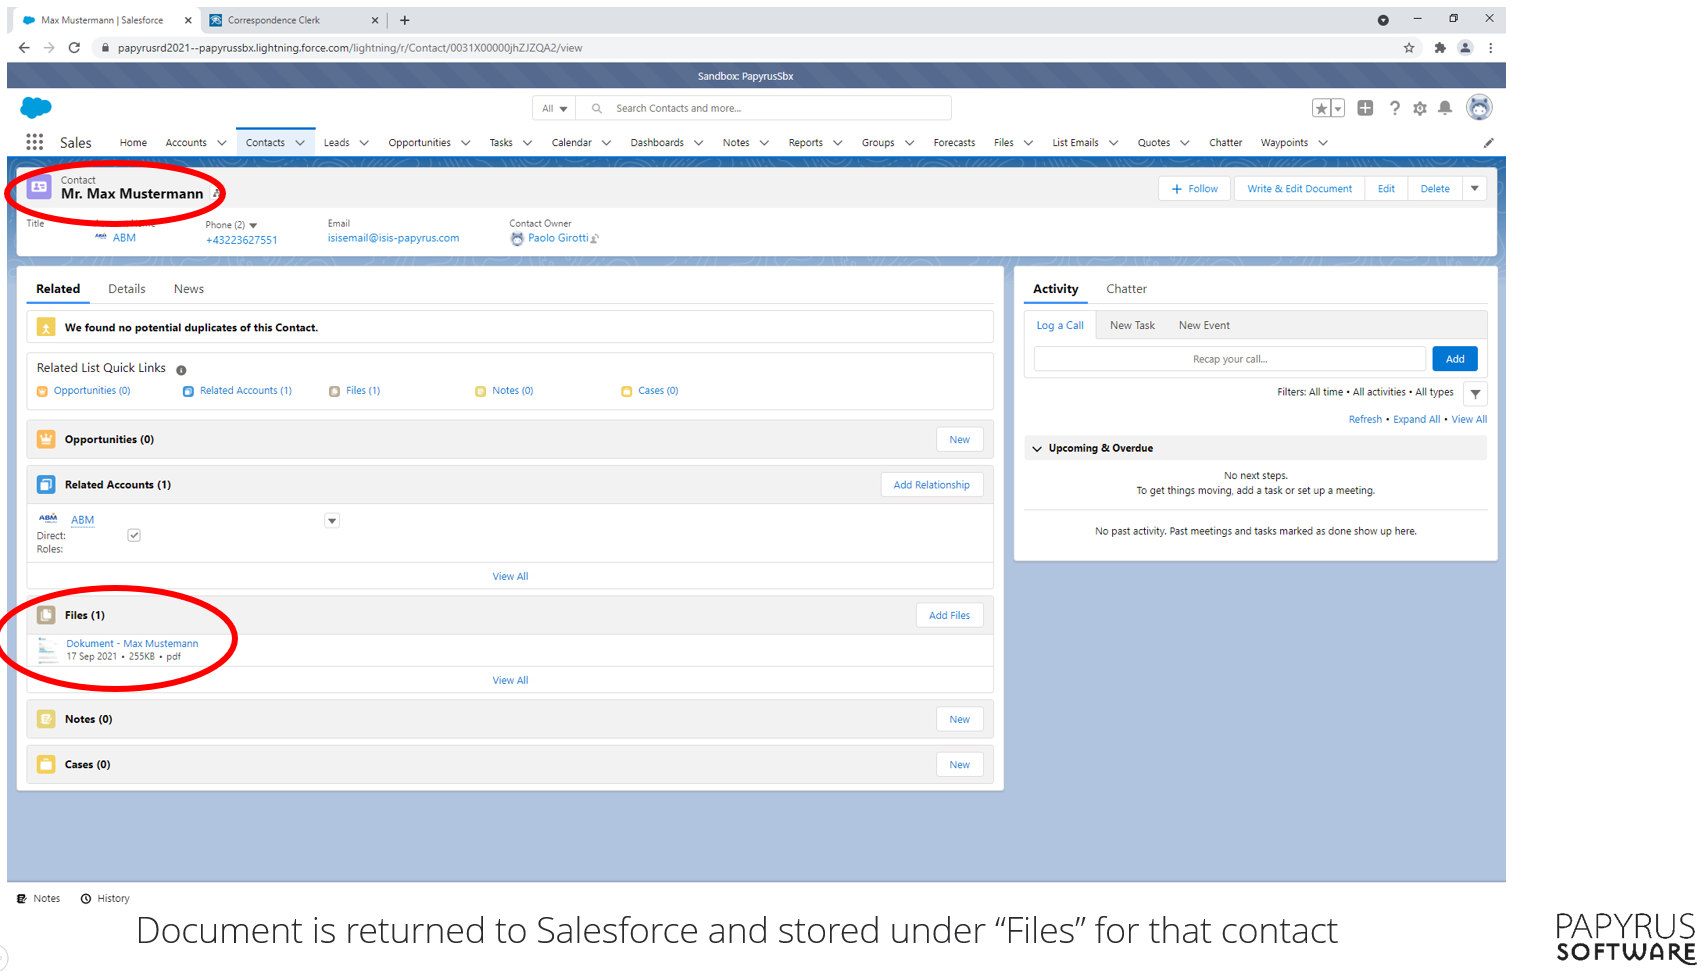Reload the page in browser
Viewport: 1704px width, 971px height.
74,48
